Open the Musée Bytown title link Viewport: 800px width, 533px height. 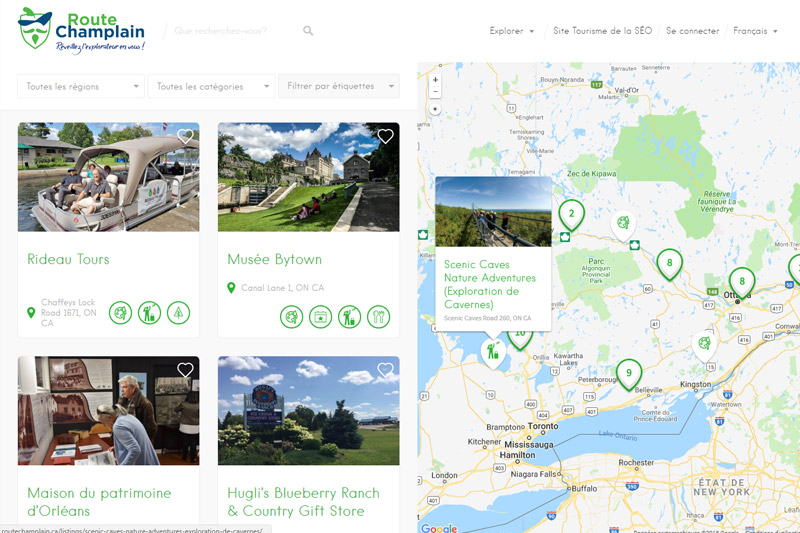pos(274,259)
